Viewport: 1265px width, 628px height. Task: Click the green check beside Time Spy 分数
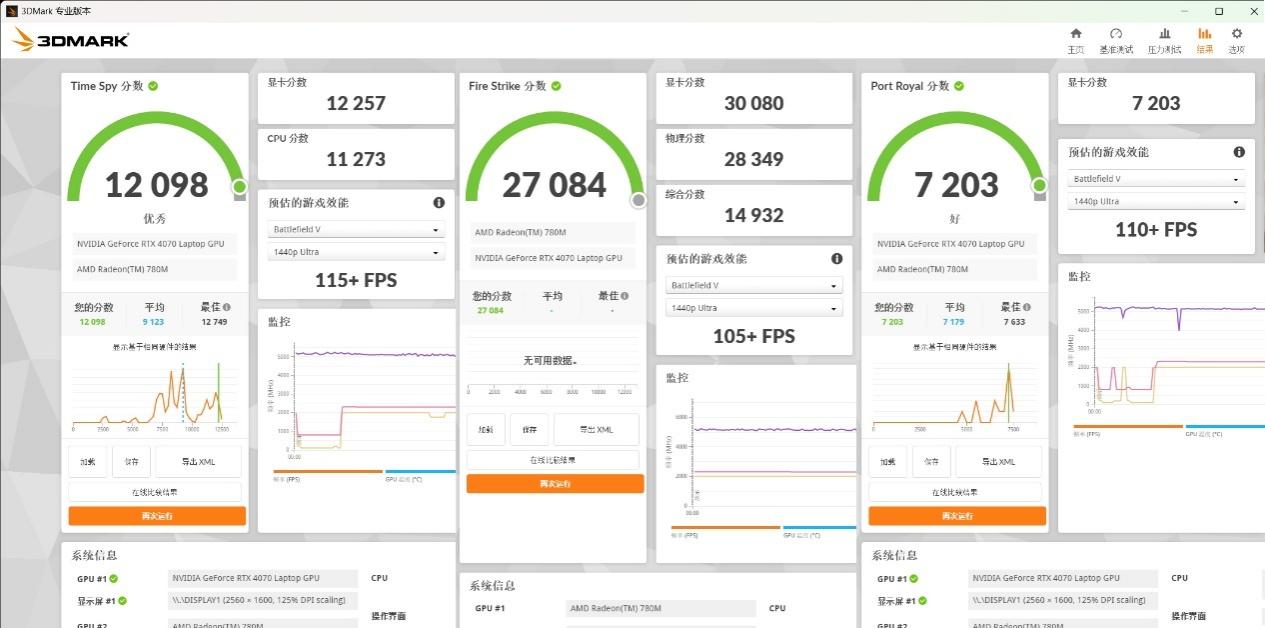(x=153, y=86)
